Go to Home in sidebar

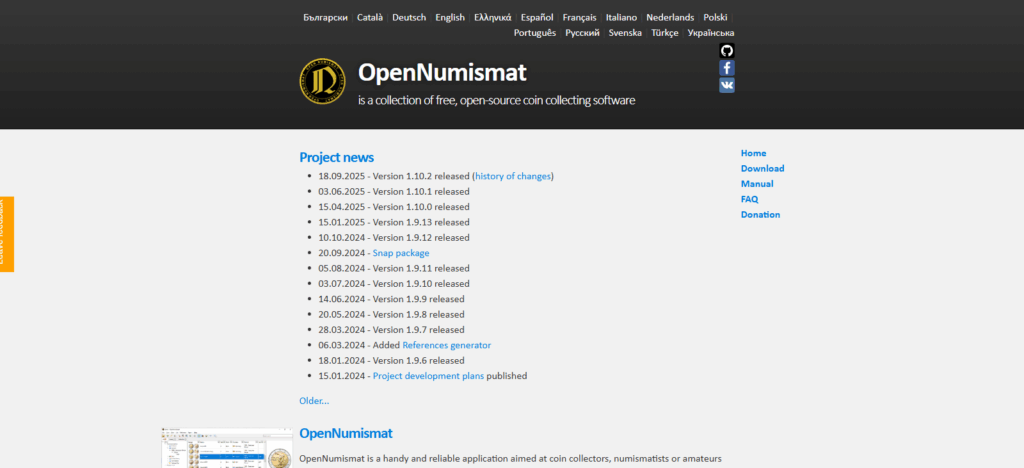click(754, 153)
